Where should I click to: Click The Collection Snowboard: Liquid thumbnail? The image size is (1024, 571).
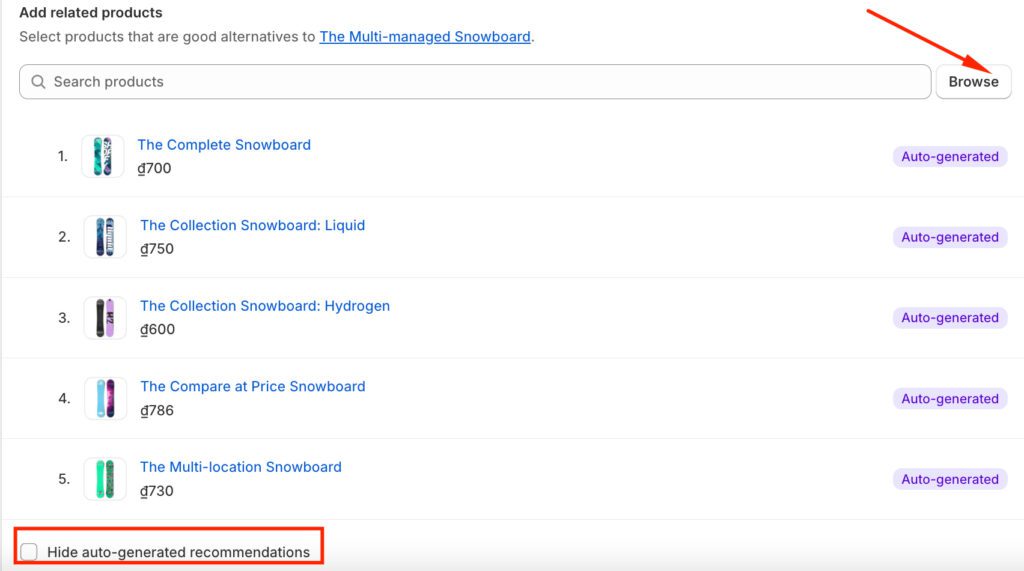105,237
